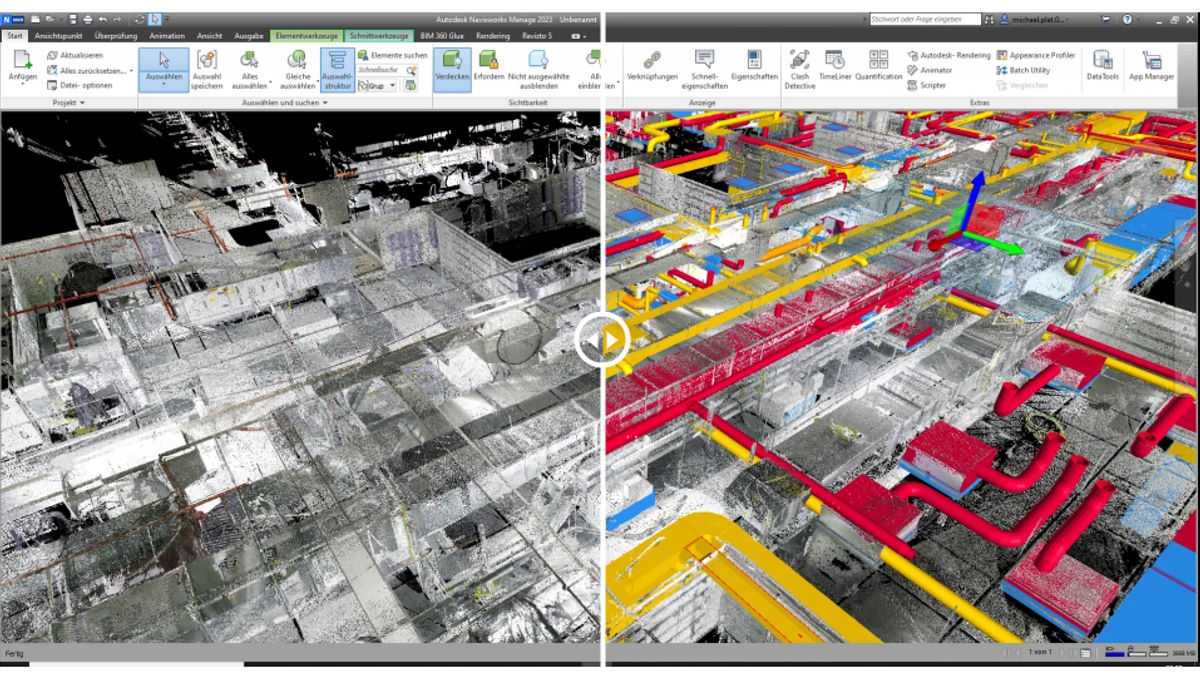The width and height of the screenshot is (1200, 675).
Task: Open the BIM 360 Glue tab
Action: point(442,36)
